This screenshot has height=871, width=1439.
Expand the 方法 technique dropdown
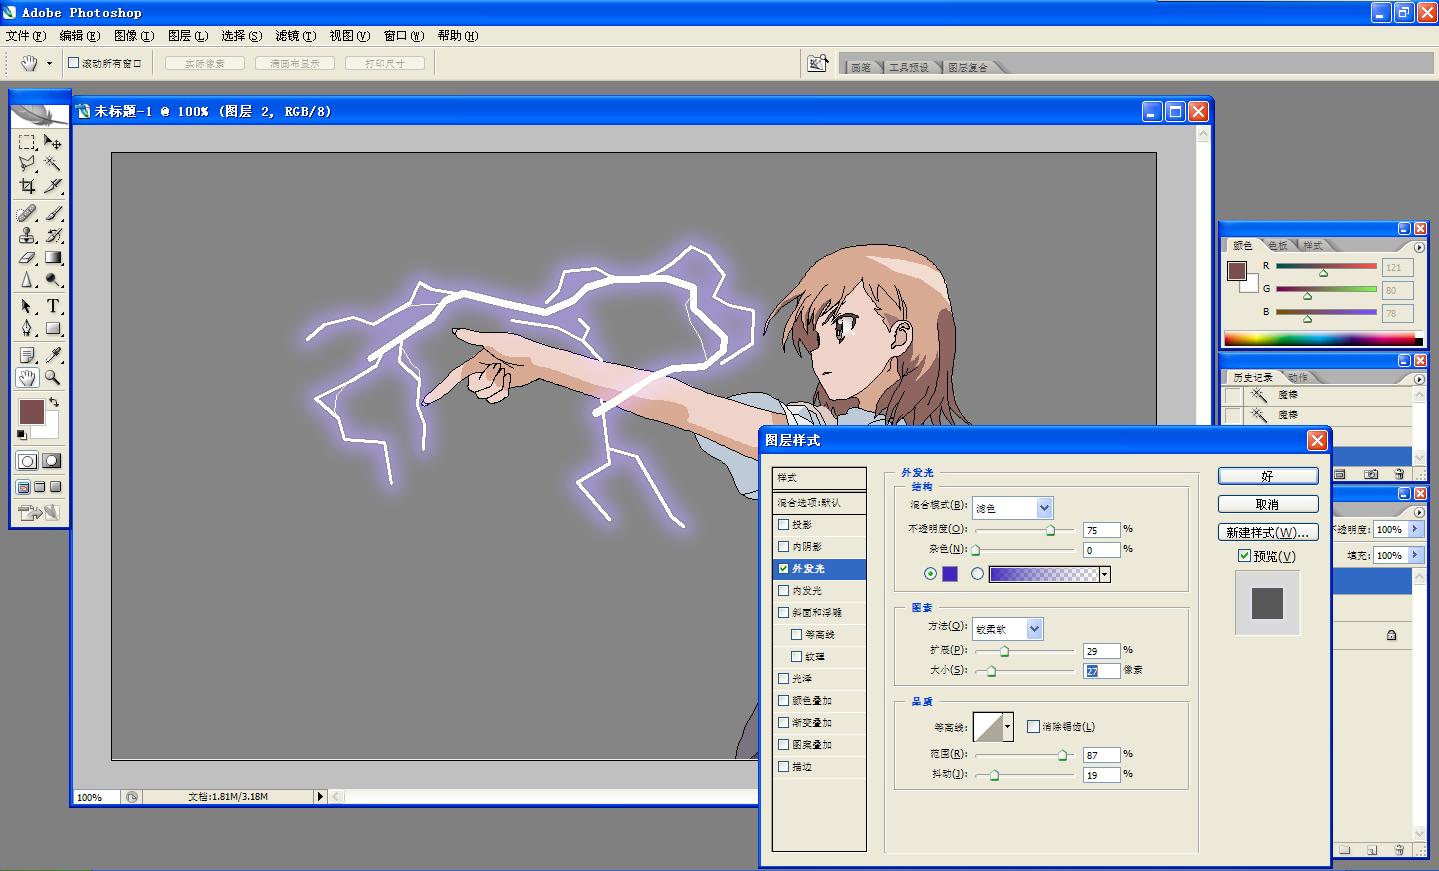pyautogui.click(x=1034, y=629)
